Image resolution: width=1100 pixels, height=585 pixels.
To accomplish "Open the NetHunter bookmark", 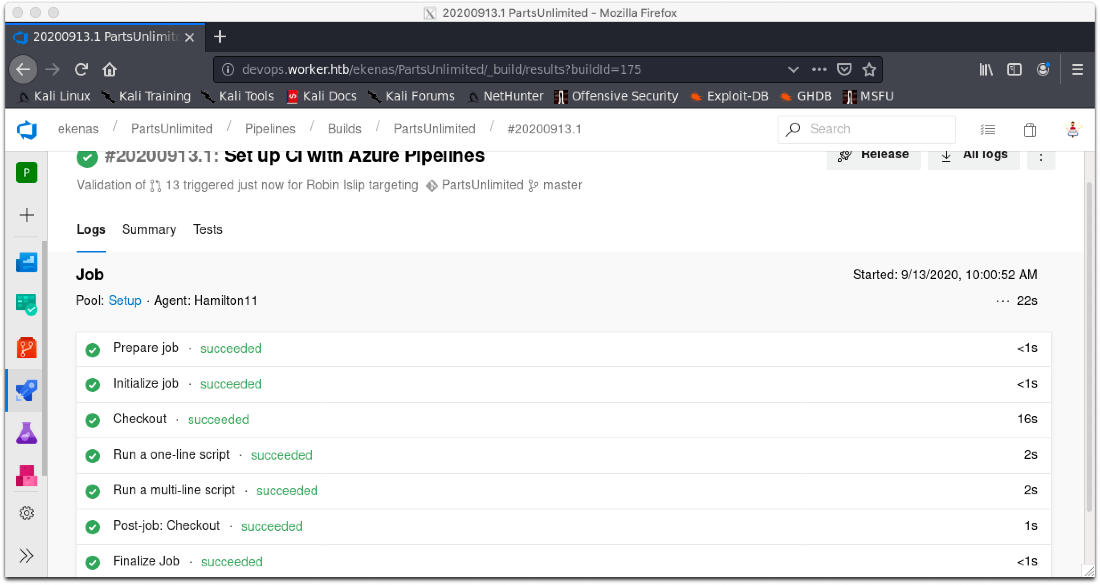I will click(505, 96).
